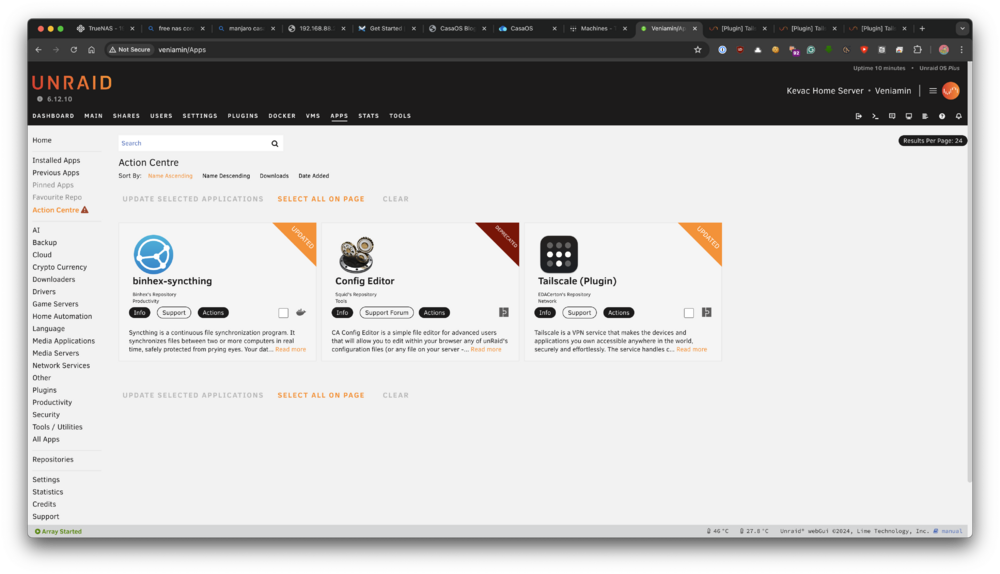The width and height of the screenshot is (1000, 574).
Task: Click the plugin icon on Config Editor card
Action: click(504, 313)
